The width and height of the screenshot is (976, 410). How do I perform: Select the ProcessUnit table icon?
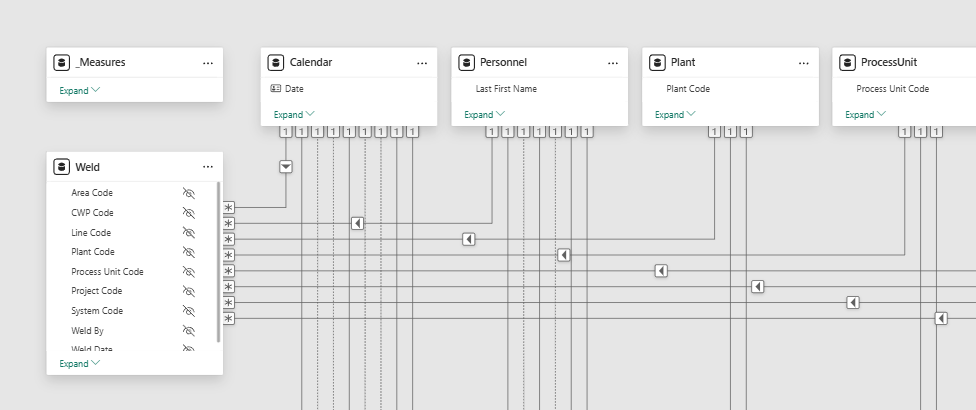[847, 63]
